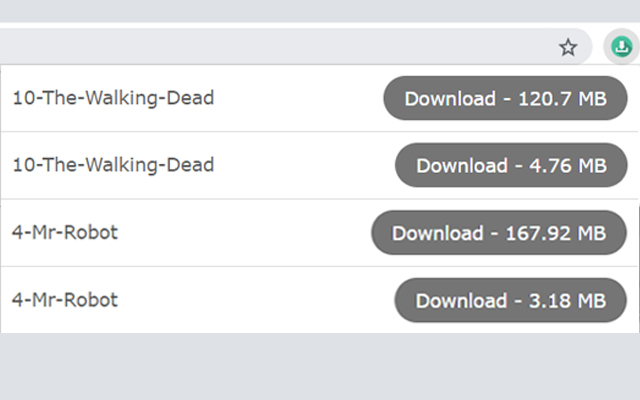Open the green downloader extension icon

620,47
